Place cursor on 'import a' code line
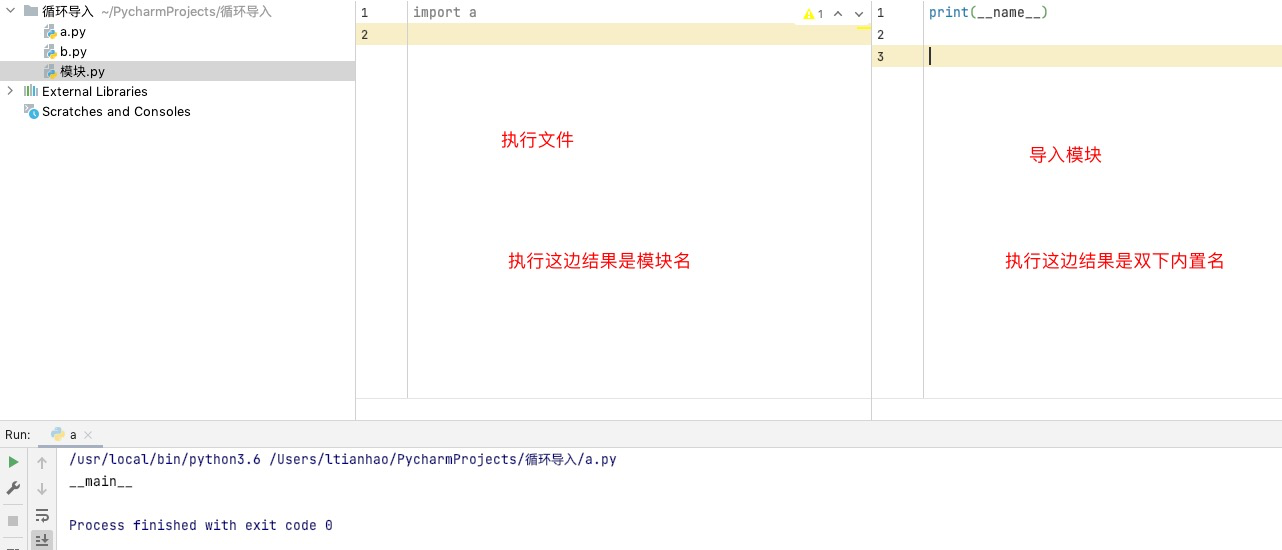The image size is (1282, 550). tap(445, 13)
